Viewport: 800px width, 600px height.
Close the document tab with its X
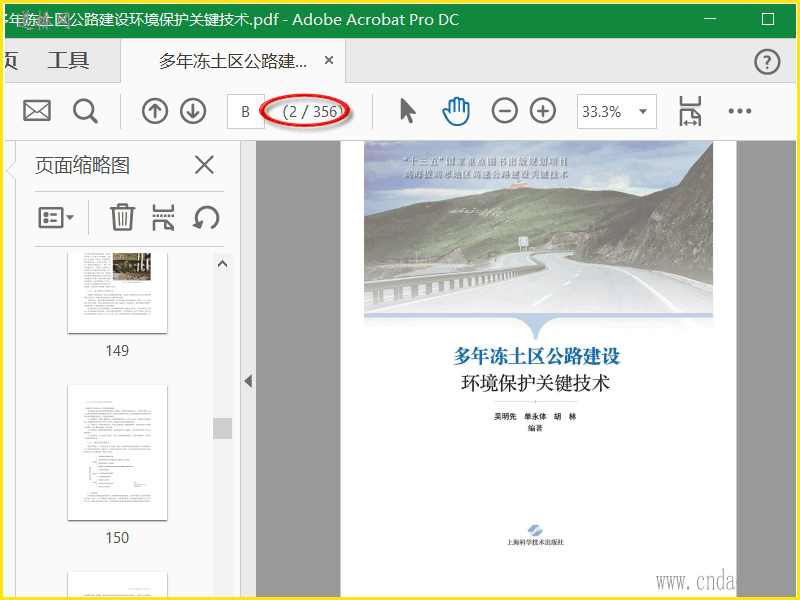[x=329, y=60]
